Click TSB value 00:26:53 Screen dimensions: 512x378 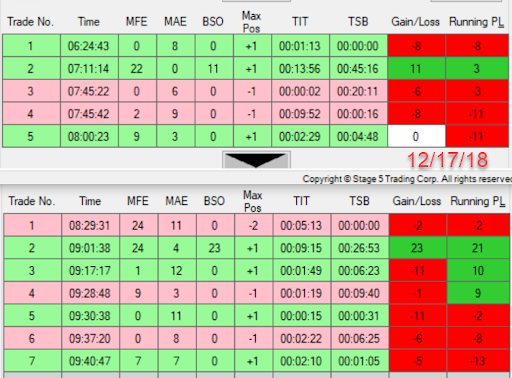click(360, 248)
